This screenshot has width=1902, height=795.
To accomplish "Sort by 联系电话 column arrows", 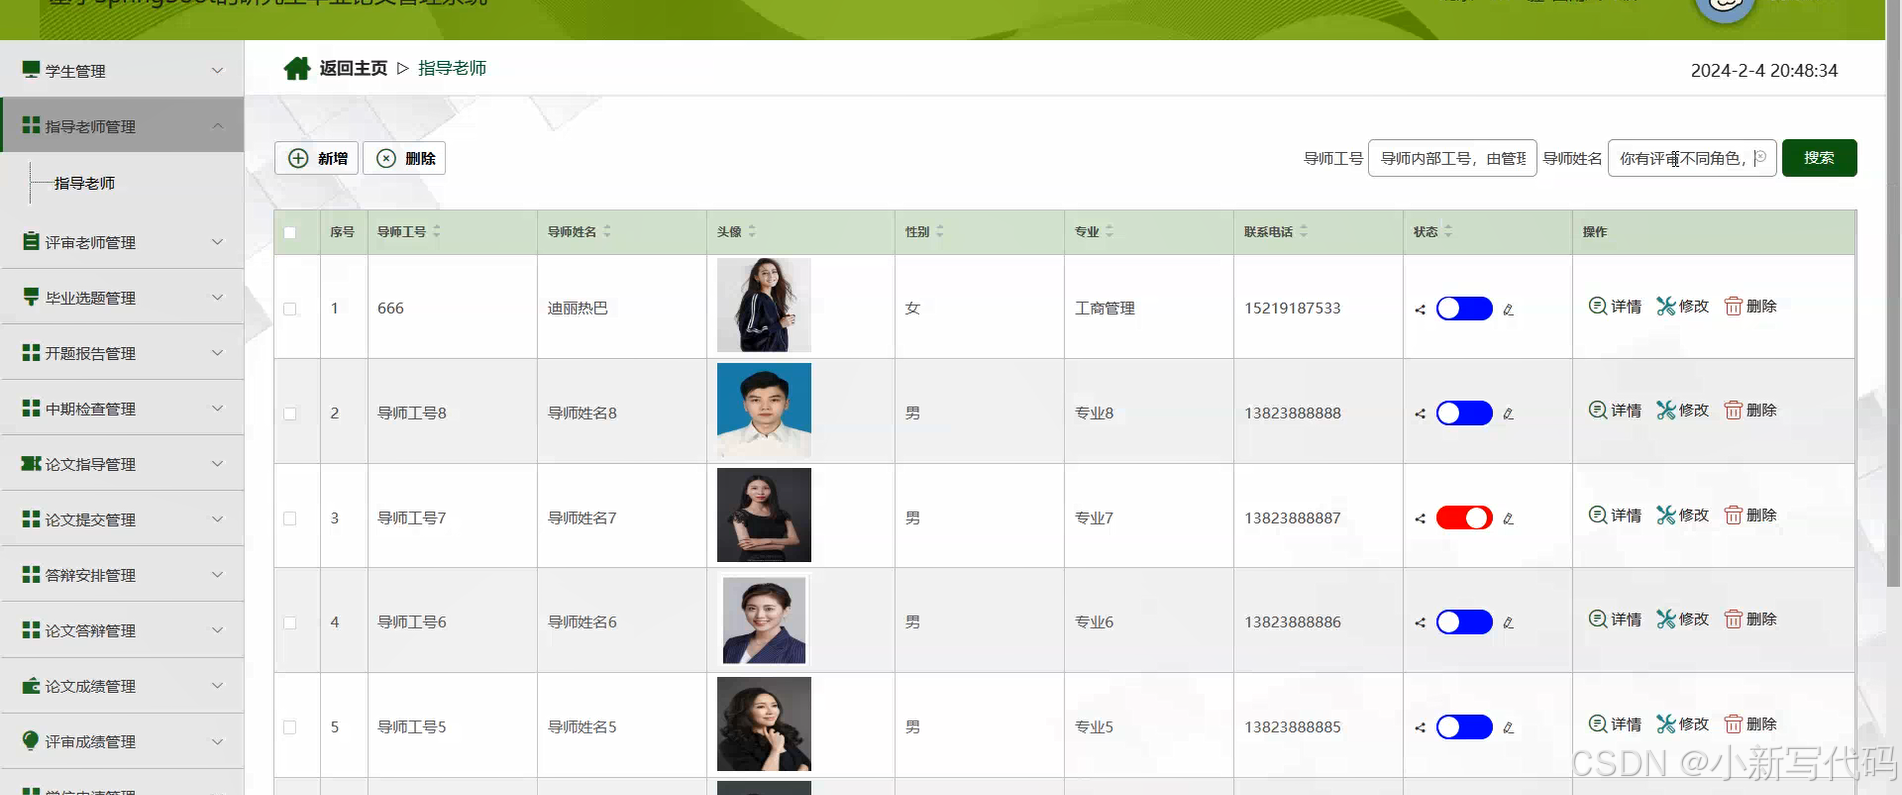I will 1303,231.
